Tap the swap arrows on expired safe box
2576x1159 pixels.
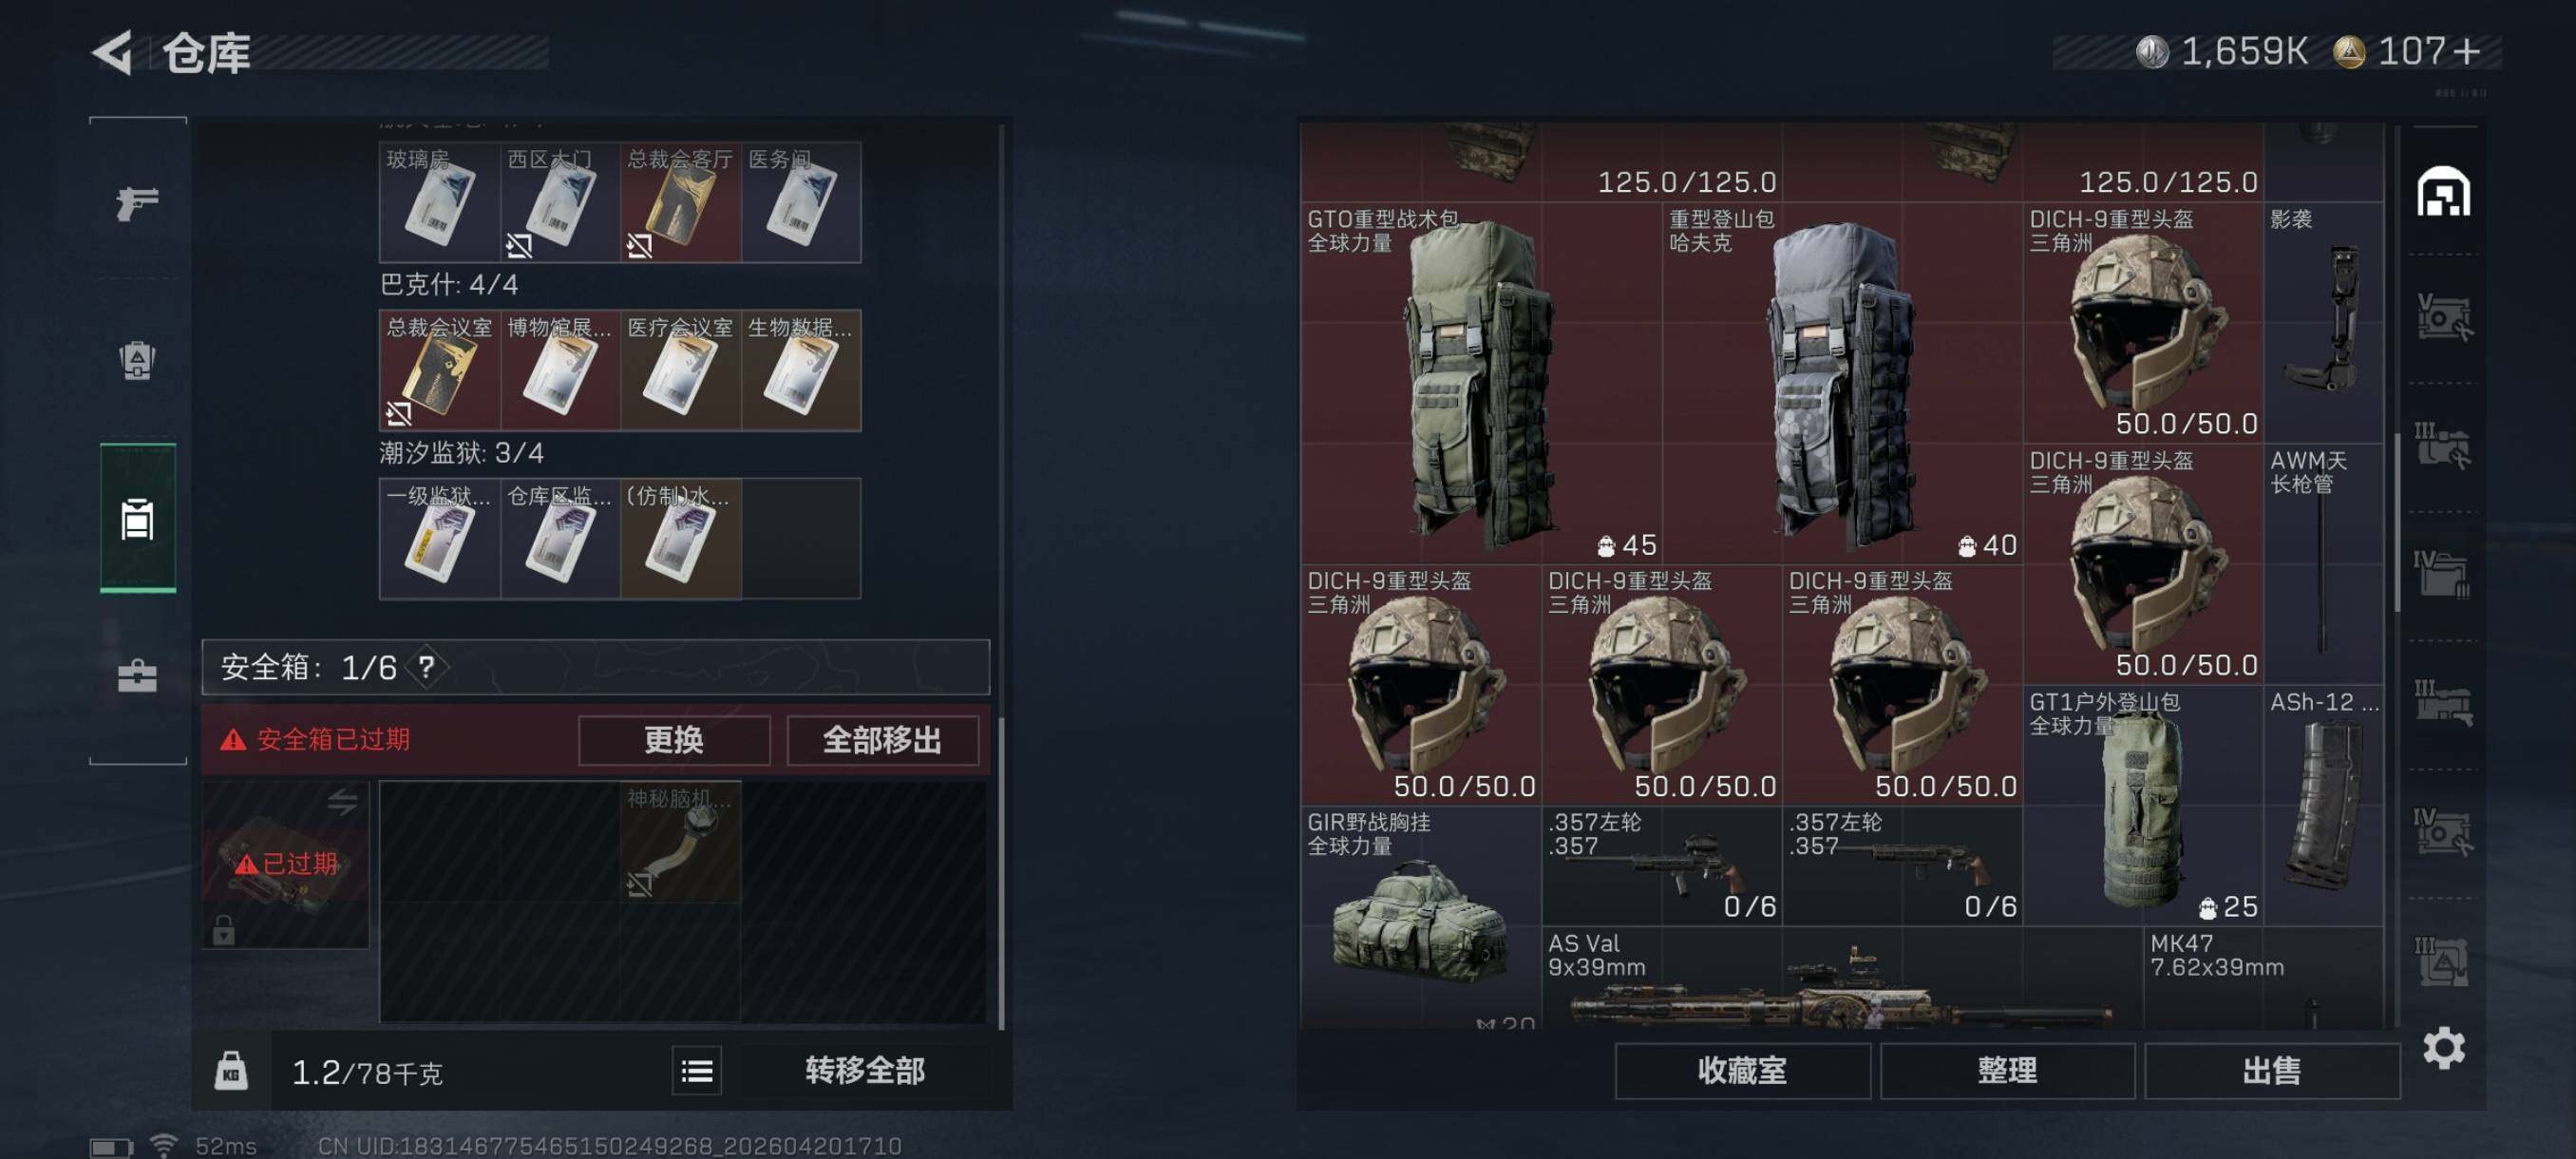(x=342, y=801)
